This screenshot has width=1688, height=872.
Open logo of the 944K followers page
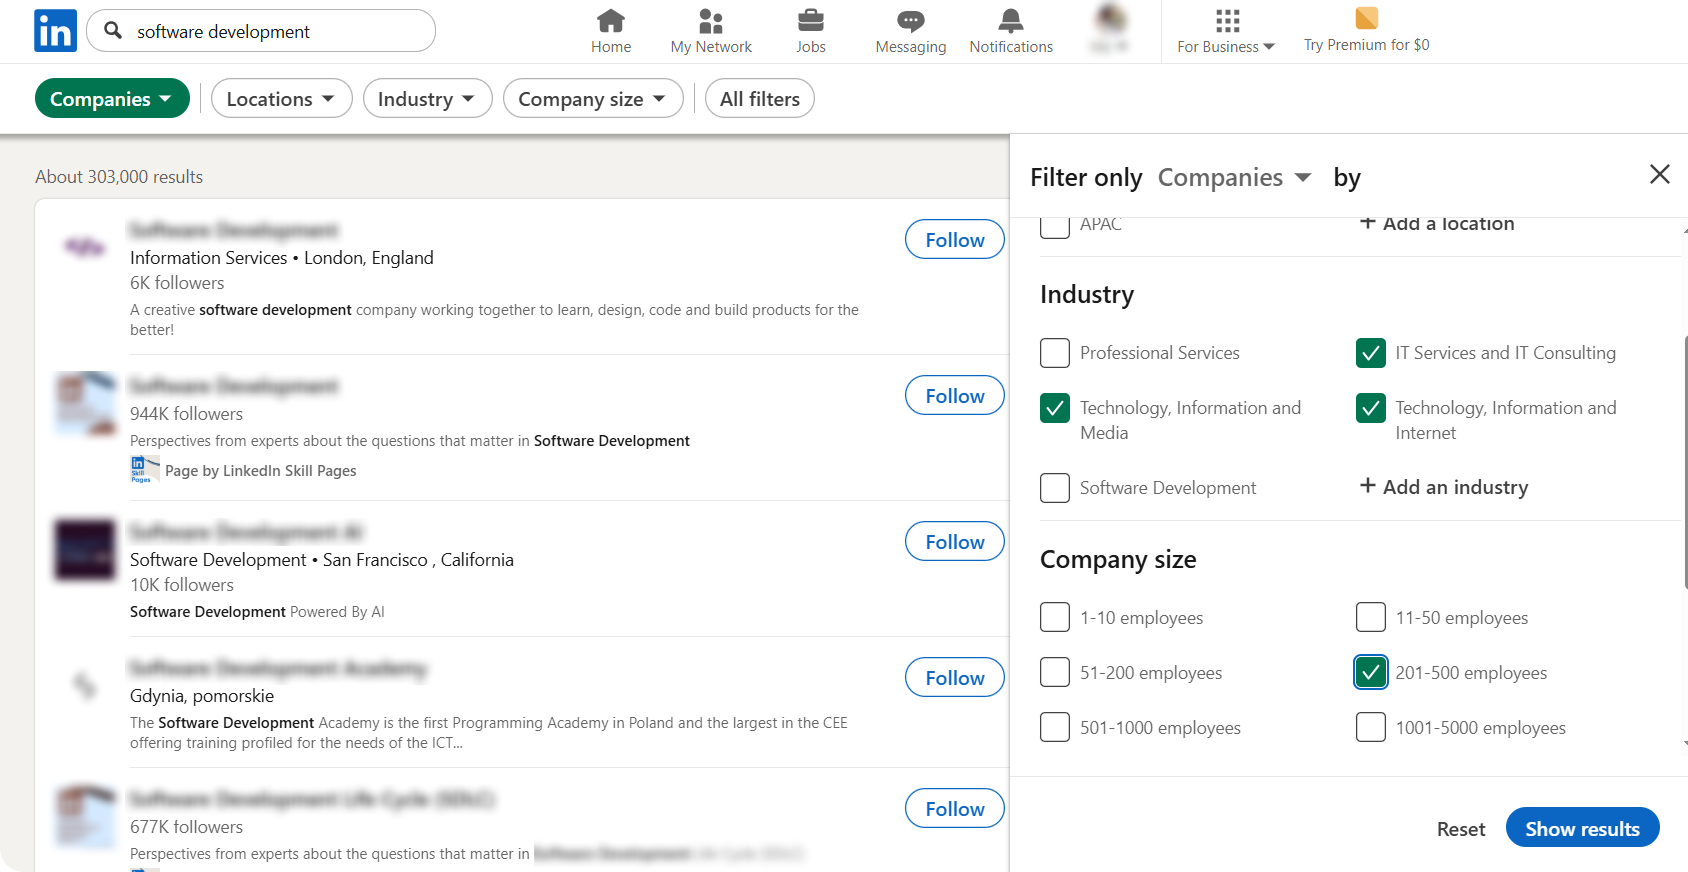coord(85,404)
